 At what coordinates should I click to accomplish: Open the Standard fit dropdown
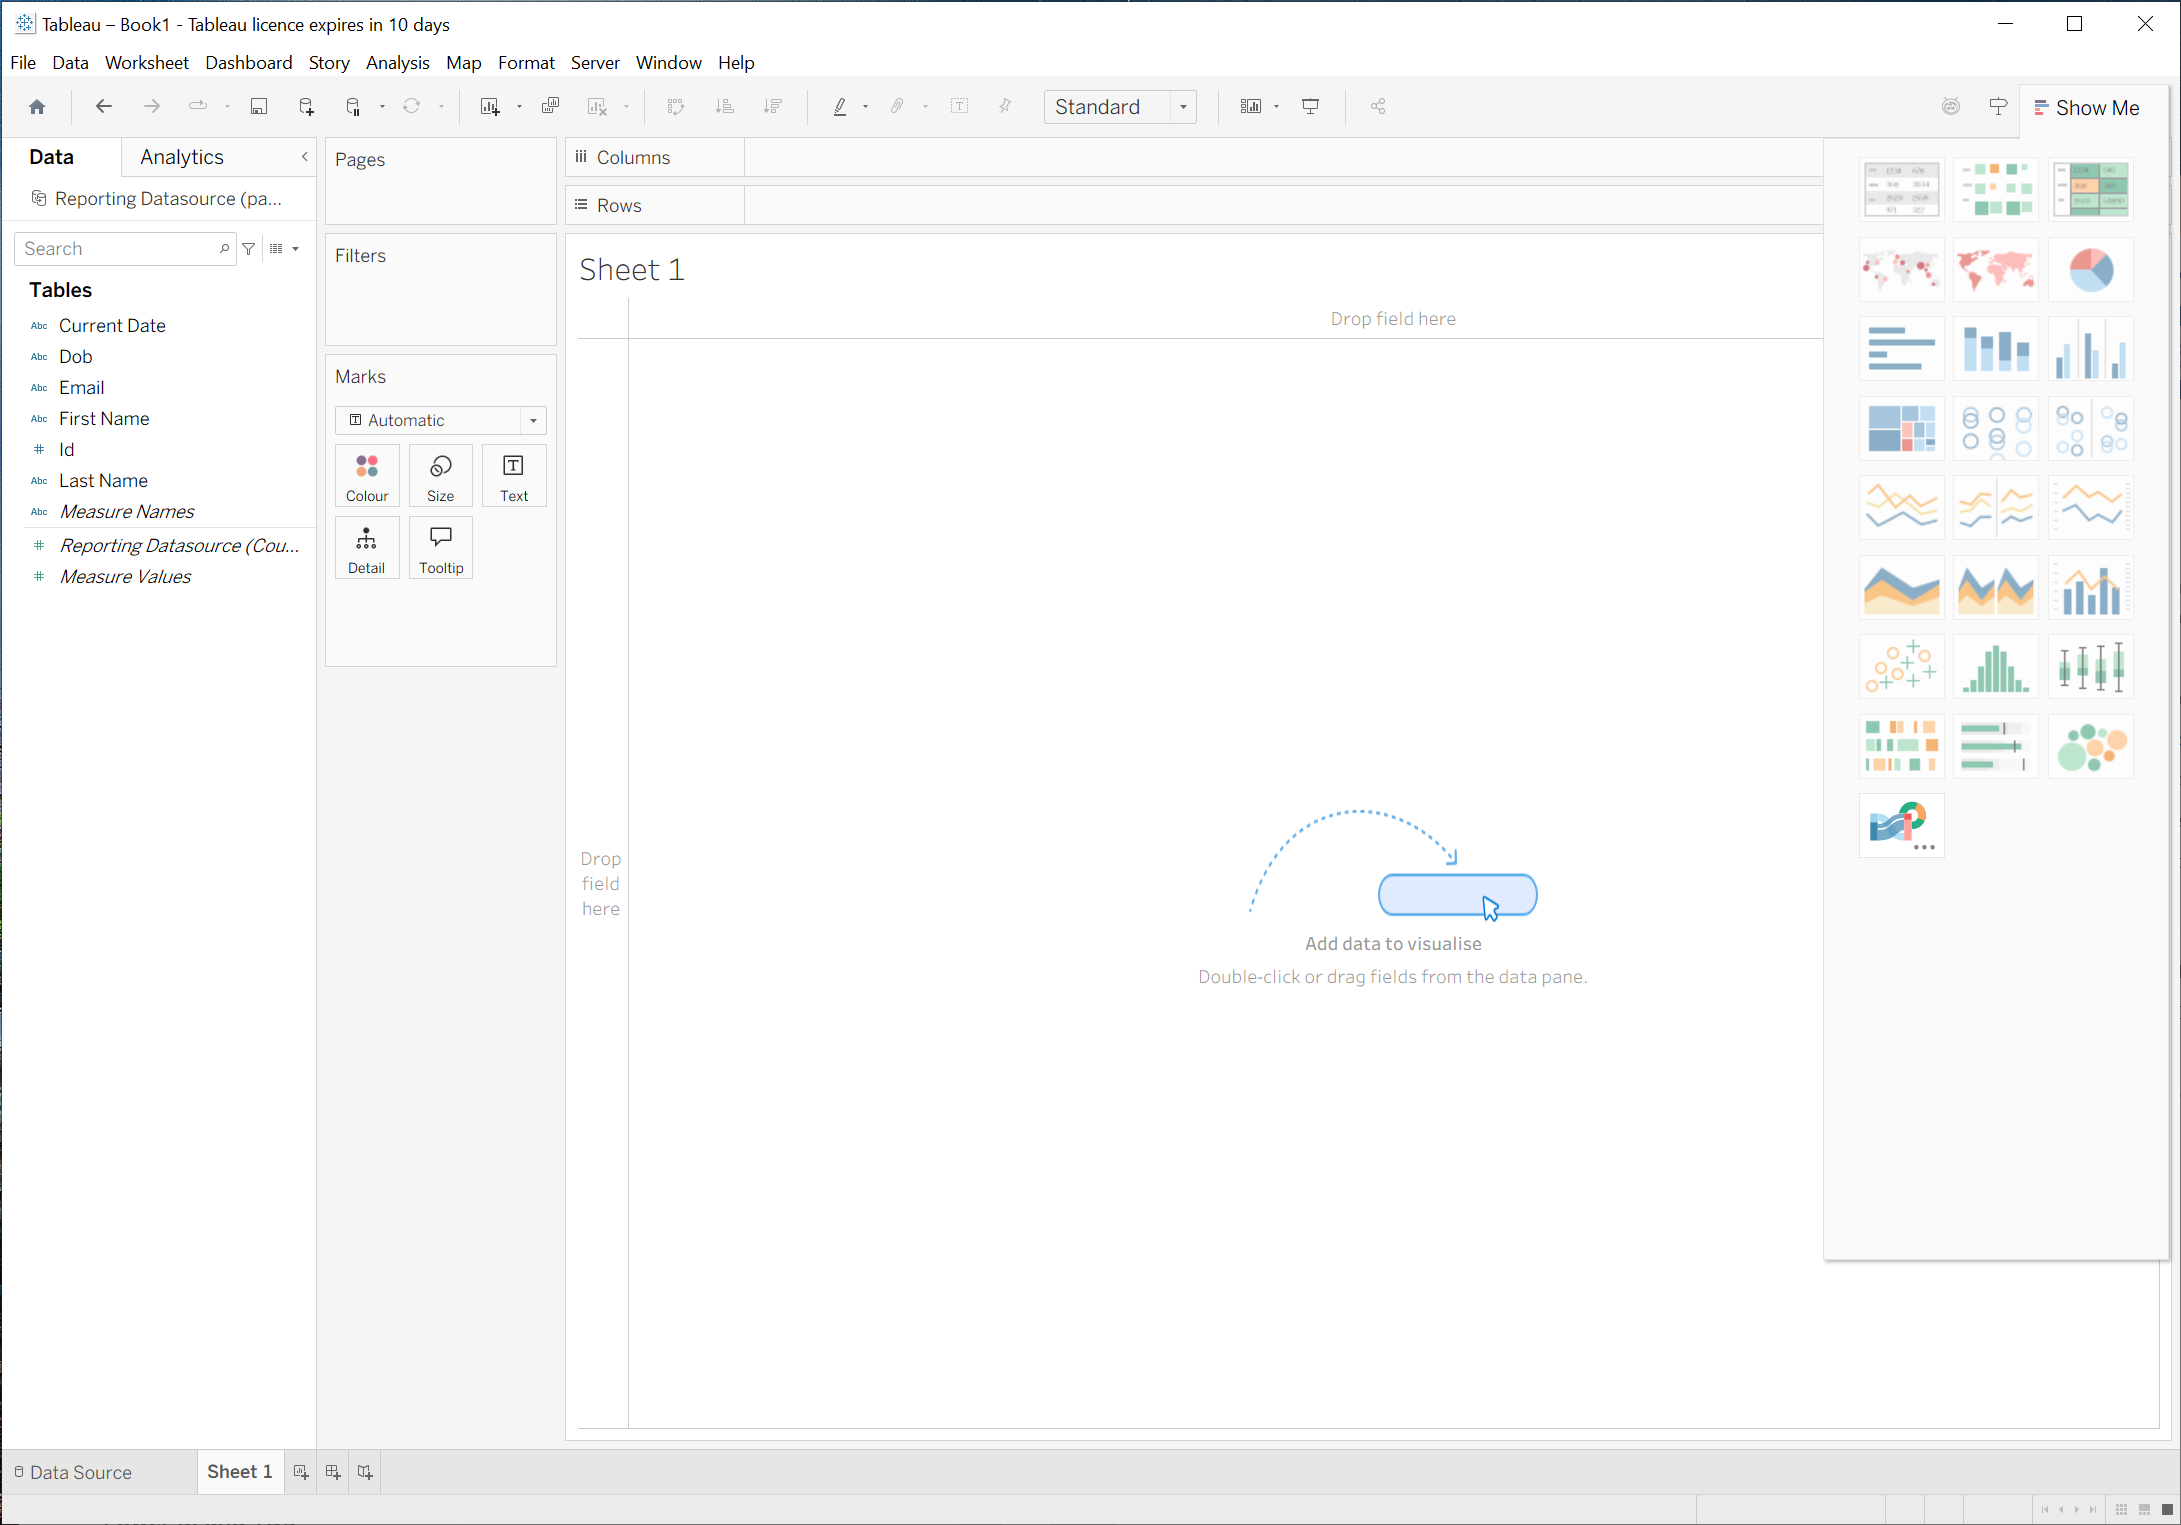pyautogui.click(x=1183, y=107)
